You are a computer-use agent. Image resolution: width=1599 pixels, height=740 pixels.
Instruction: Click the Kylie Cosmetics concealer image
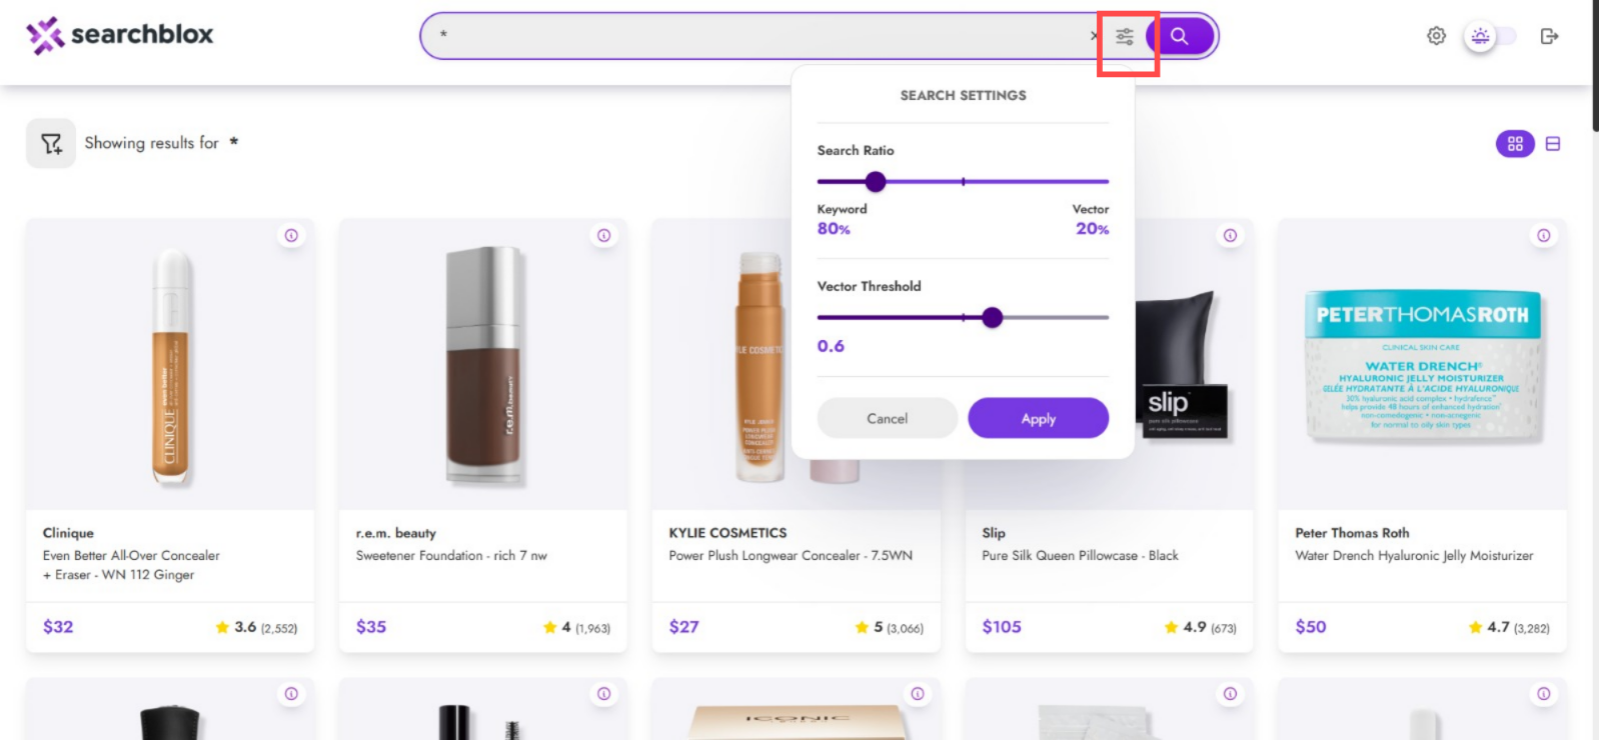tap(761, 367)
